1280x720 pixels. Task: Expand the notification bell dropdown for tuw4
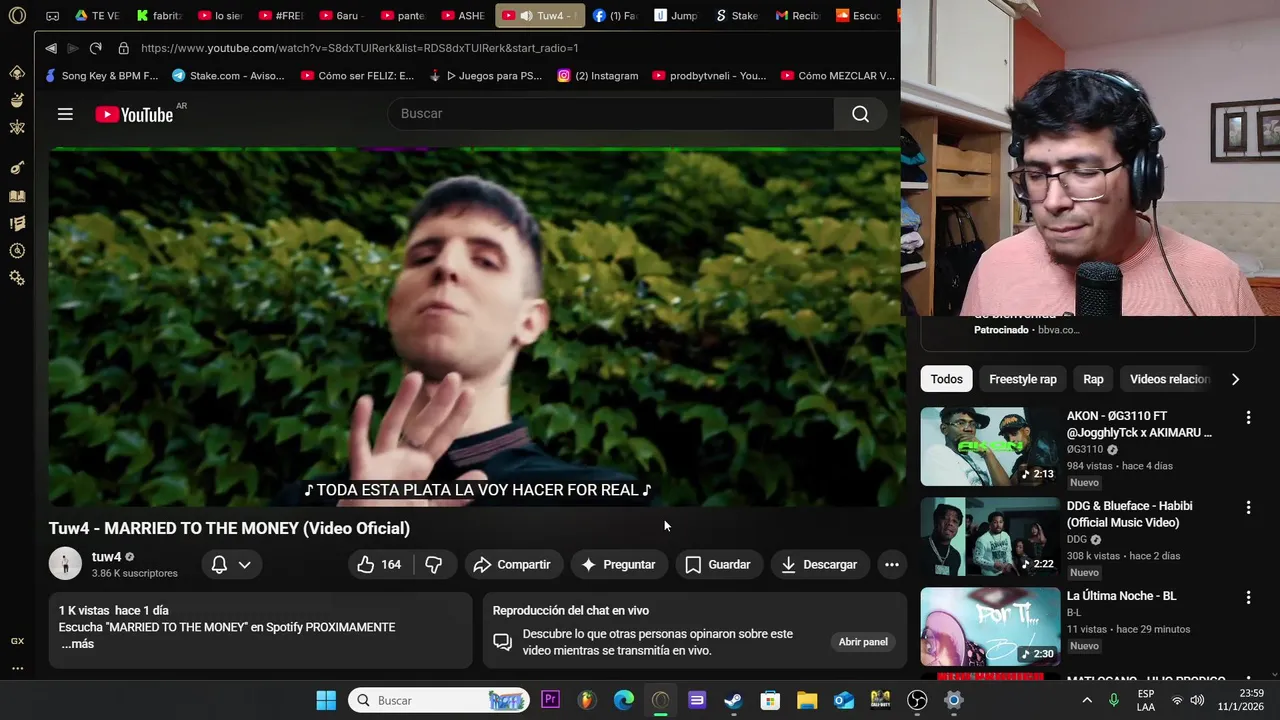(231, 565)
